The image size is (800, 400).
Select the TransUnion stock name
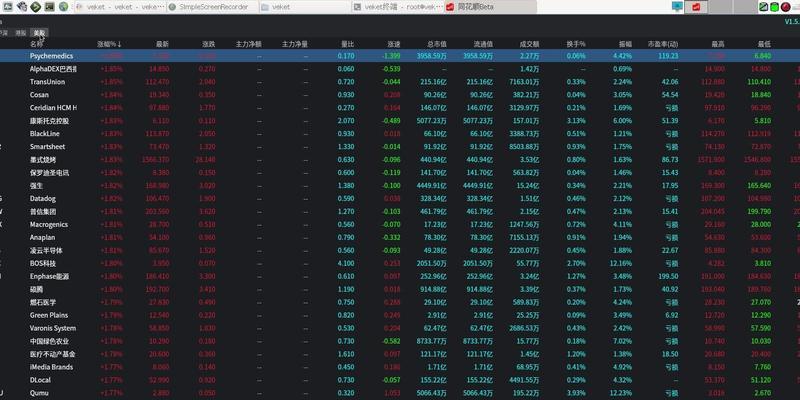(47, 82)
